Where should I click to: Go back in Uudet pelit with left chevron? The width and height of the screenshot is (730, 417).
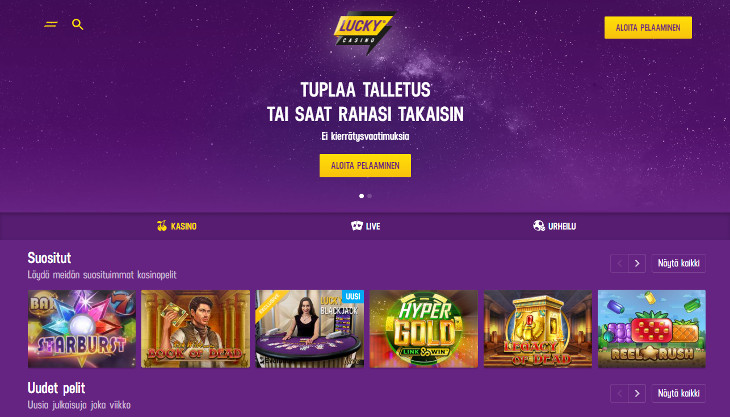[x=619, y=394]
